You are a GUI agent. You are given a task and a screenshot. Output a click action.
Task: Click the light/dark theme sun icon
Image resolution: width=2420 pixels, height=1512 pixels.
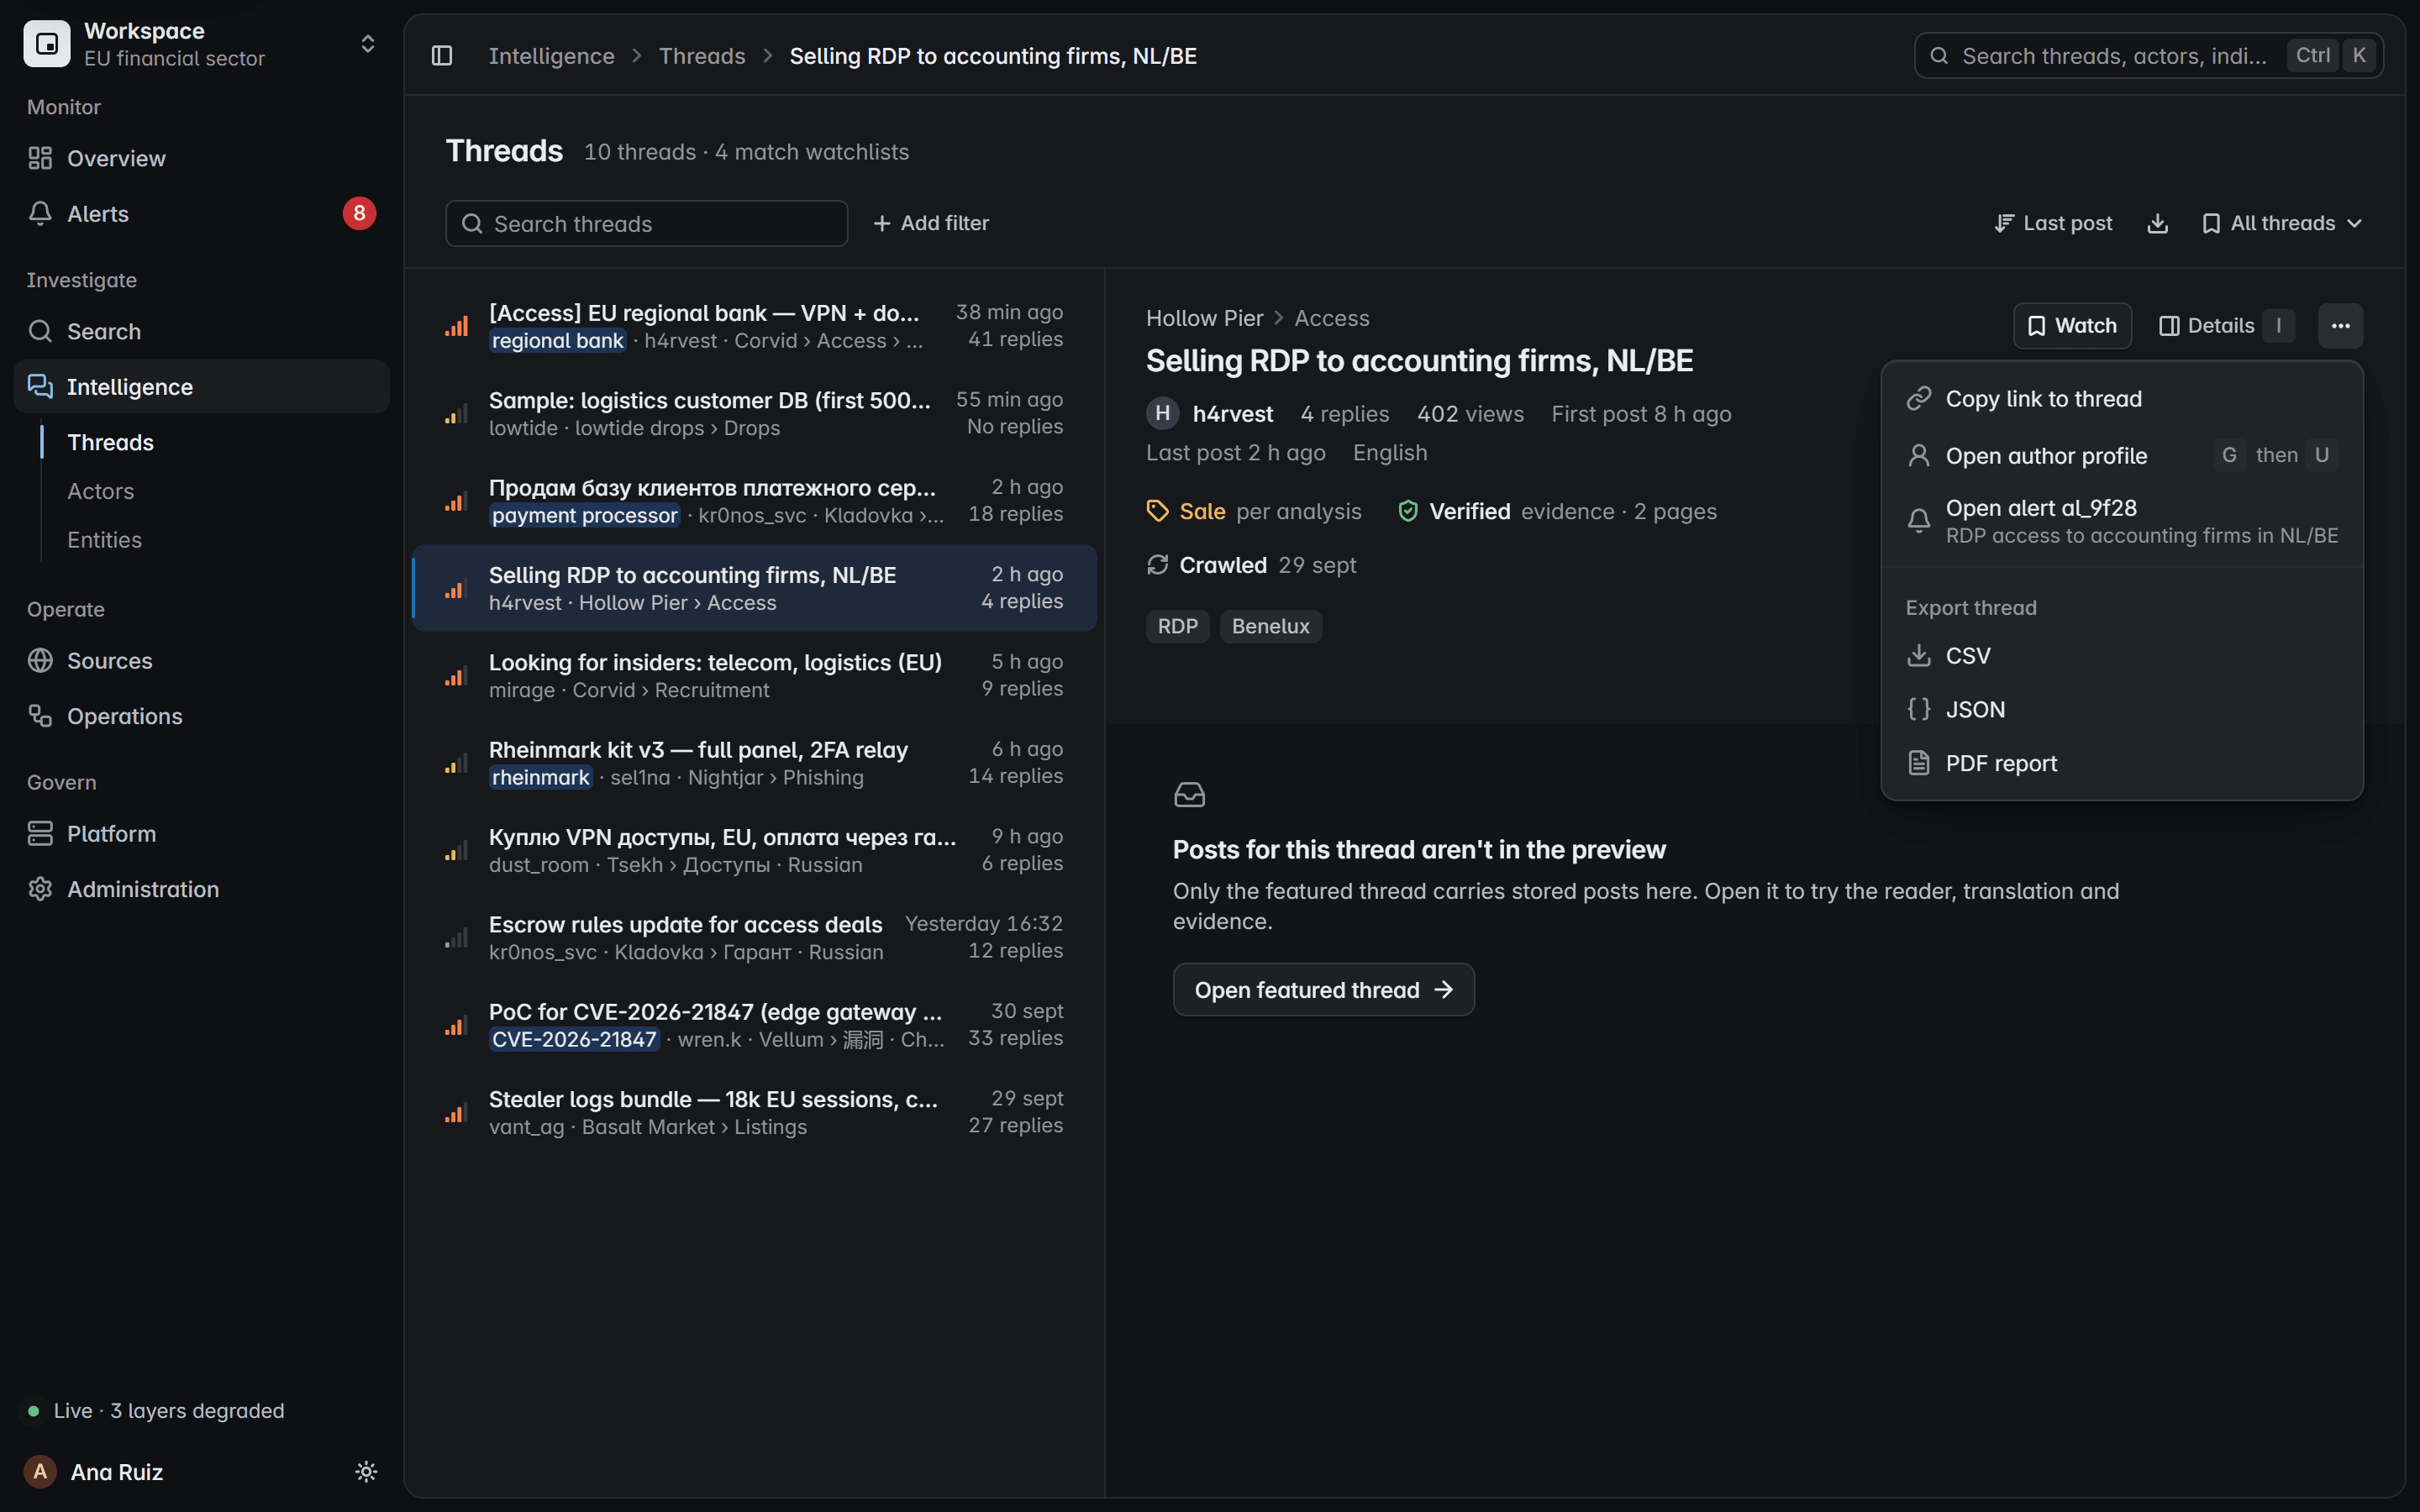[x=366, y=1471]
